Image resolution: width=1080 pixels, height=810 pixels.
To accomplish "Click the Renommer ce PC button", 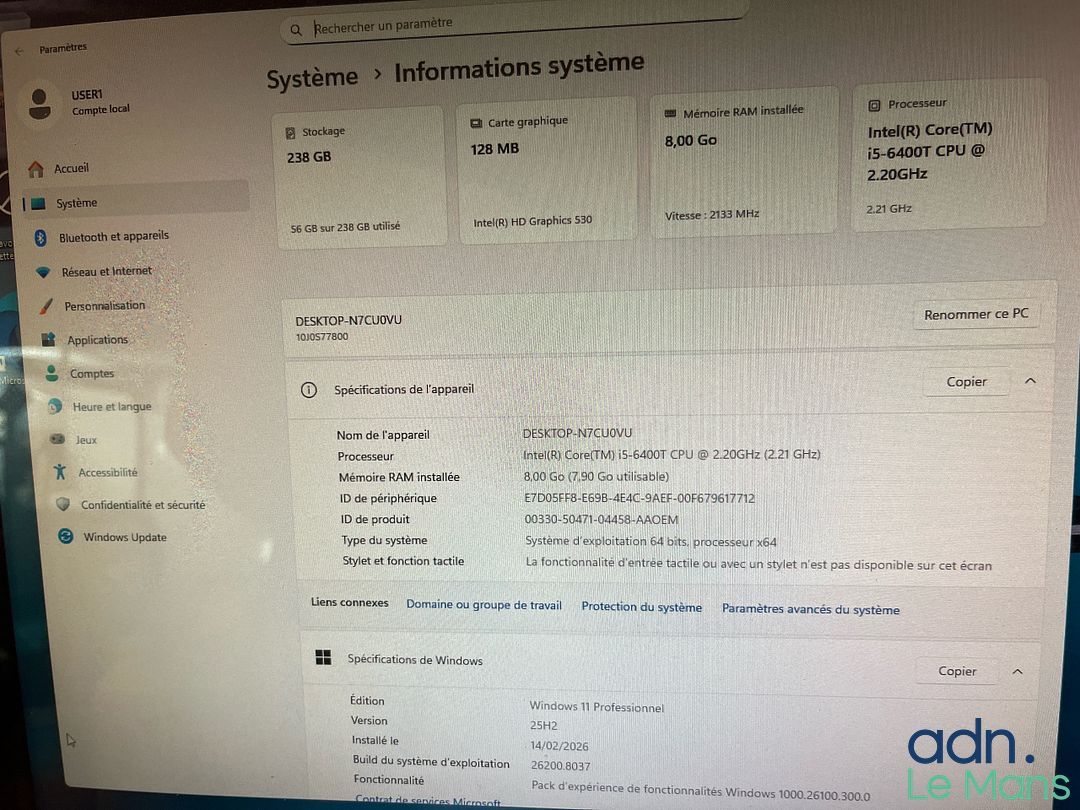I will (976, 314).
